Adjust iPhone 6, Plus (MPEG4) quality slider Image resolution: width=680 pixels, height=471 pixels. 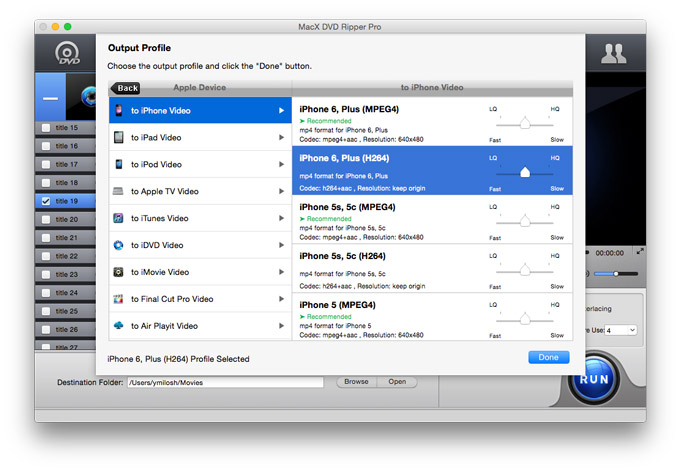525,124
